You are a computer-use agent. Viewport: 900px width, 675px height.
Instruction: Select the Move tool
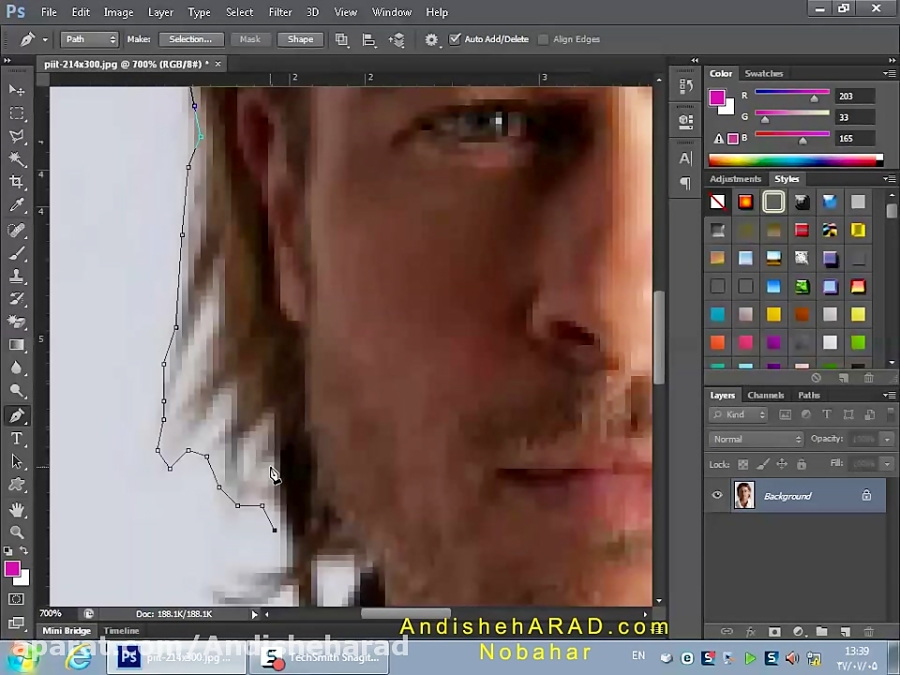(x=17, y=90)
